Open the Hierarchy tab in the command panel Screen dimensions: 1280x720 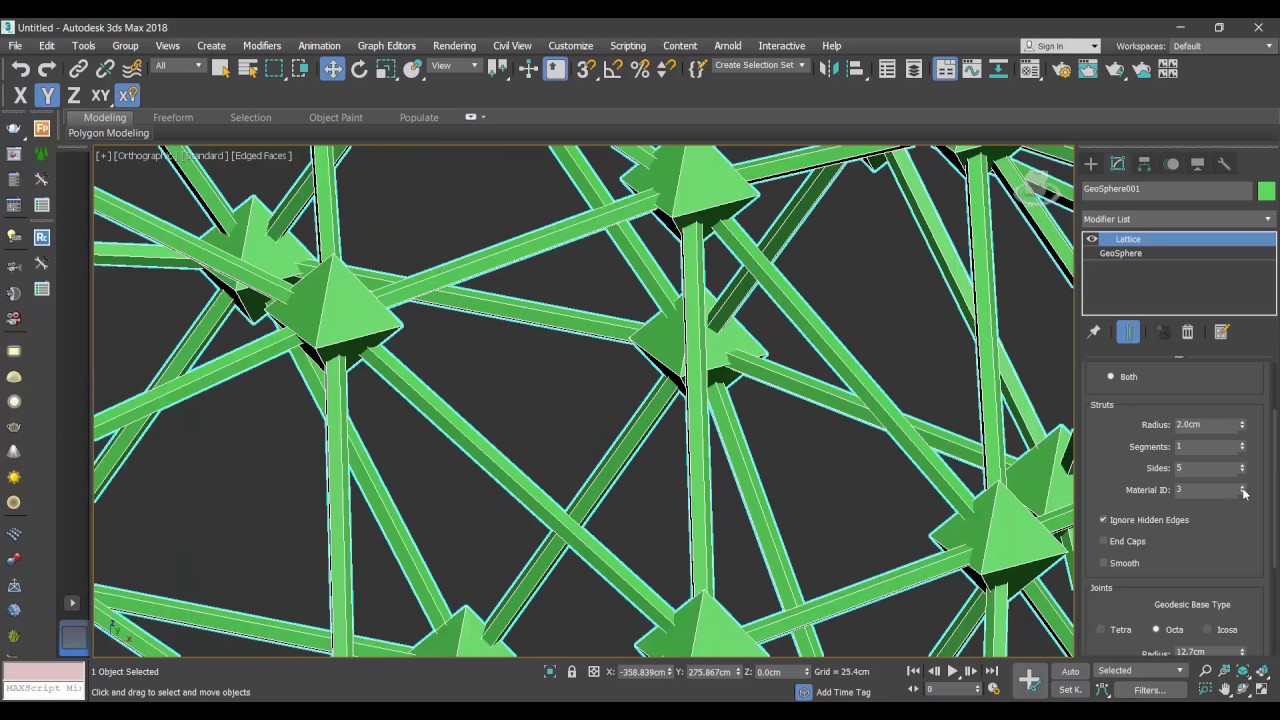[1144, 164]
